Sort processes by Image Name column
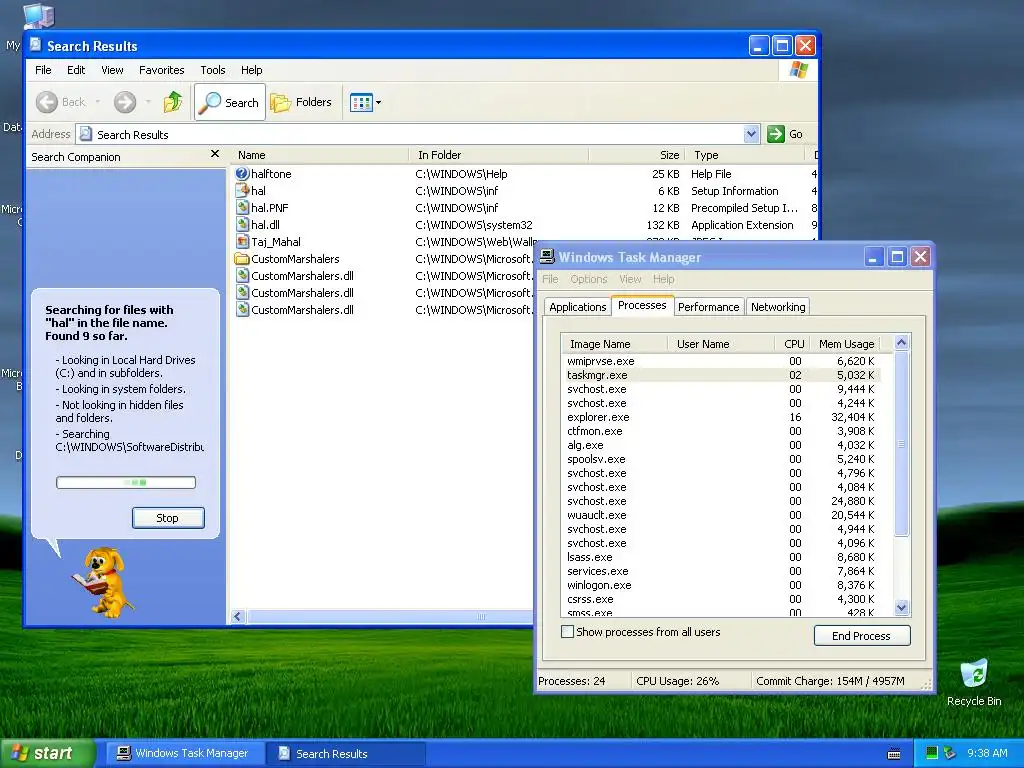 click(615, 344)
